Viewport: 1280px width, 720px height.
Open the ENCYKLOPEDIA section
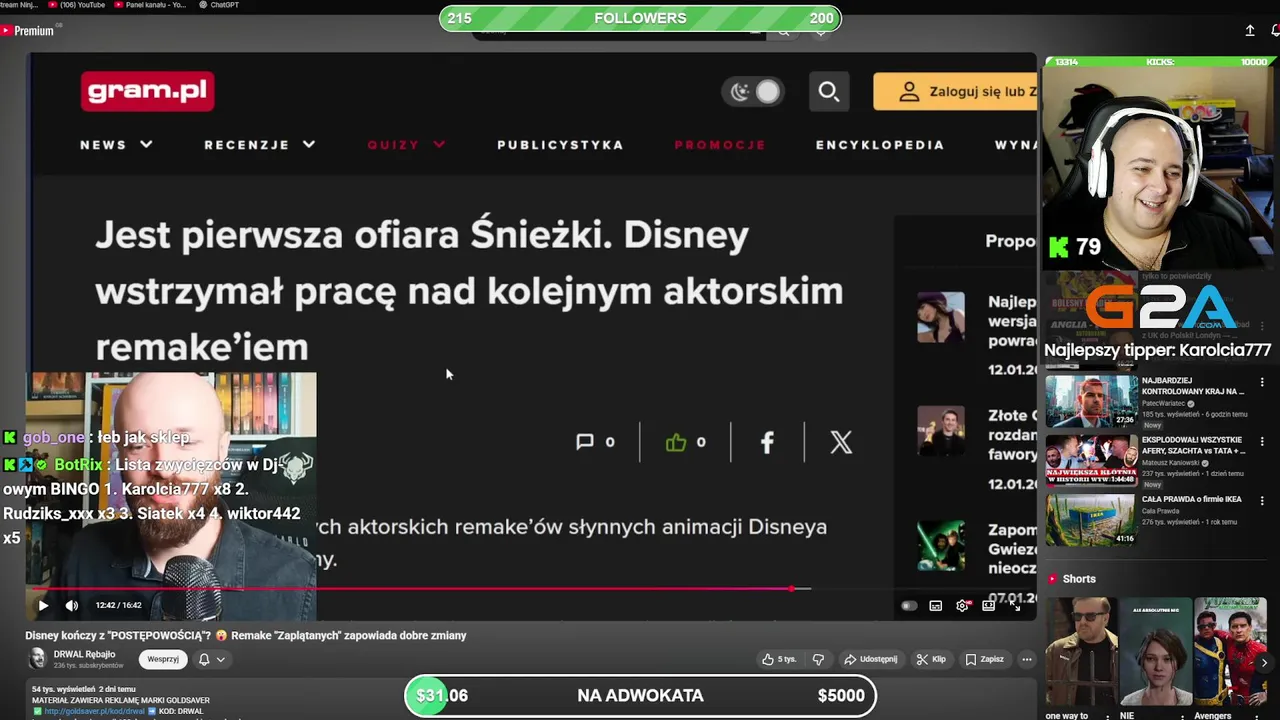point(880,145)
